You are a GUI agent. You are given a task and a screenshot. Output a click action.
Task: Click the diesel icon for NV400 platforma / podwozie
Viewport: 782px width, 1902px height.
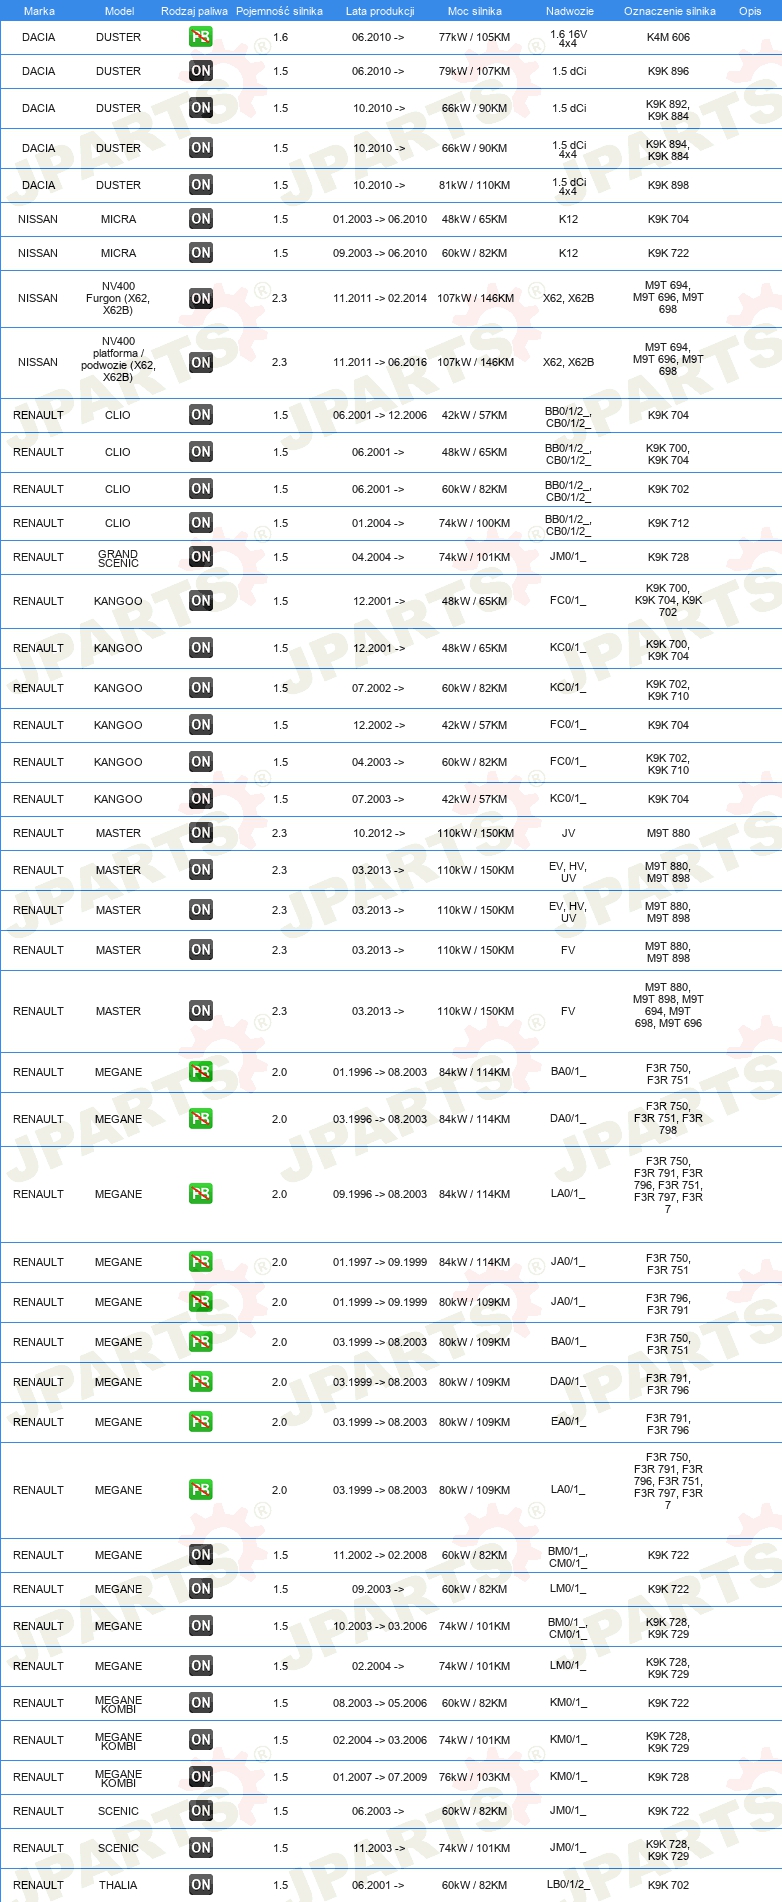point(201,362)
